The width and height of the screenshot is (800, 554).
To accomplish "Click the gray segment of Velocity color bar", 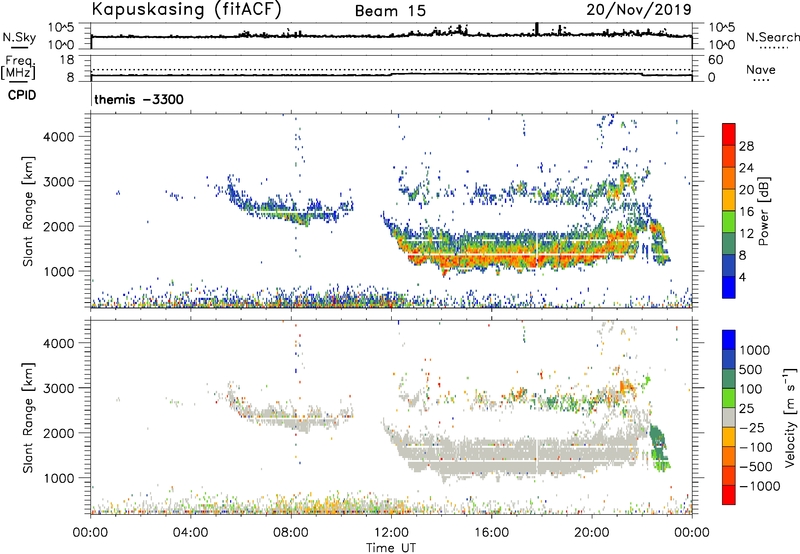I will [x=729, y=418].
